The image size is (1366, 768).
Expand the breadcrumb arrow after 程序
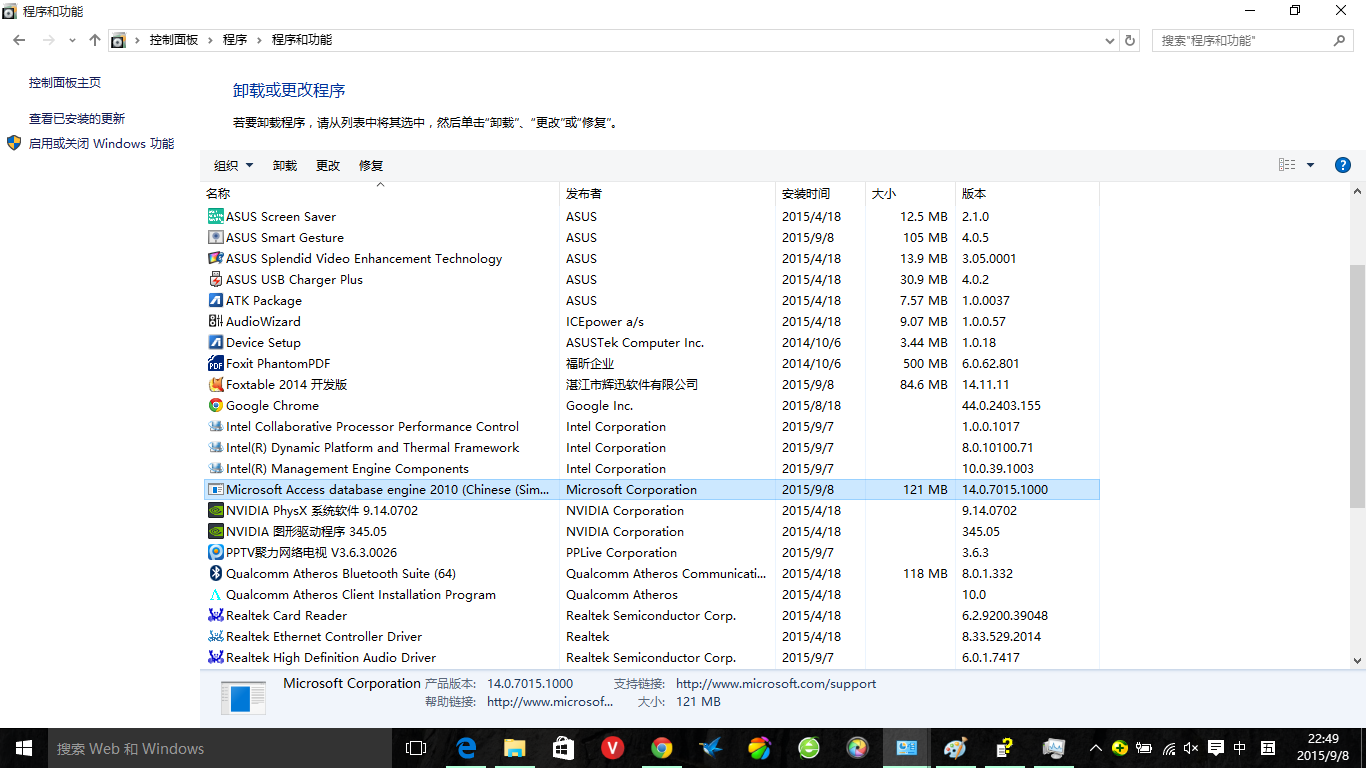coord(260,40)
